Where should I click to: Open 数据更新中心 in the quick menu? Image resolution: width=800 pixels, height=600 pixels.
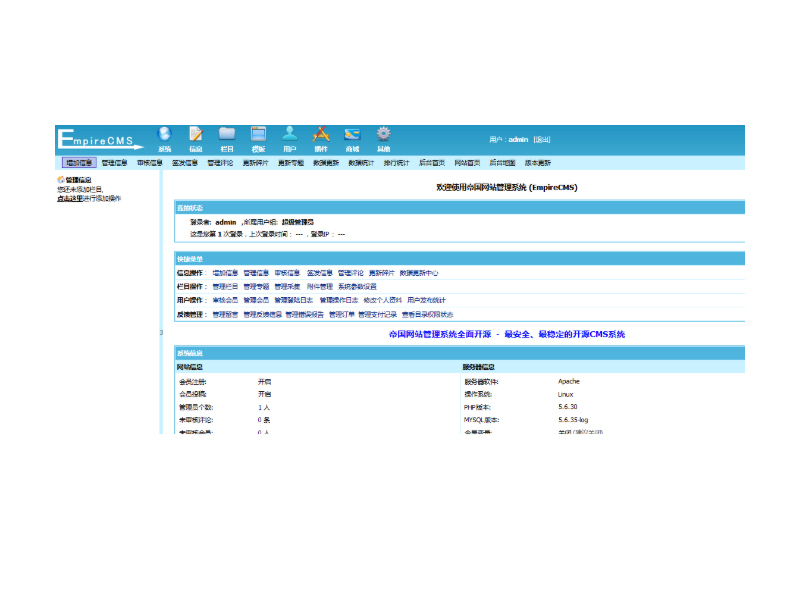point(419,272)
